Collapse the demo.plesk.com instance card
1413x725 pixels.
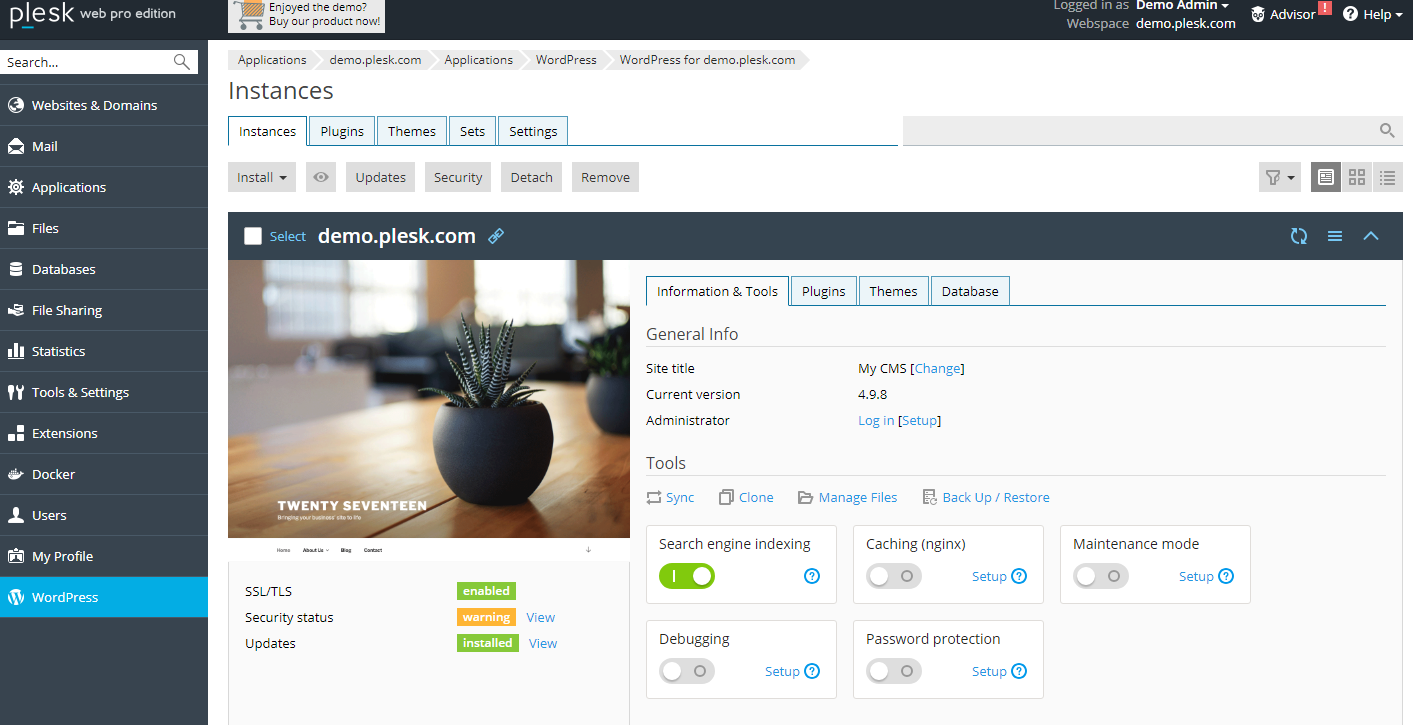[1371, 236]
